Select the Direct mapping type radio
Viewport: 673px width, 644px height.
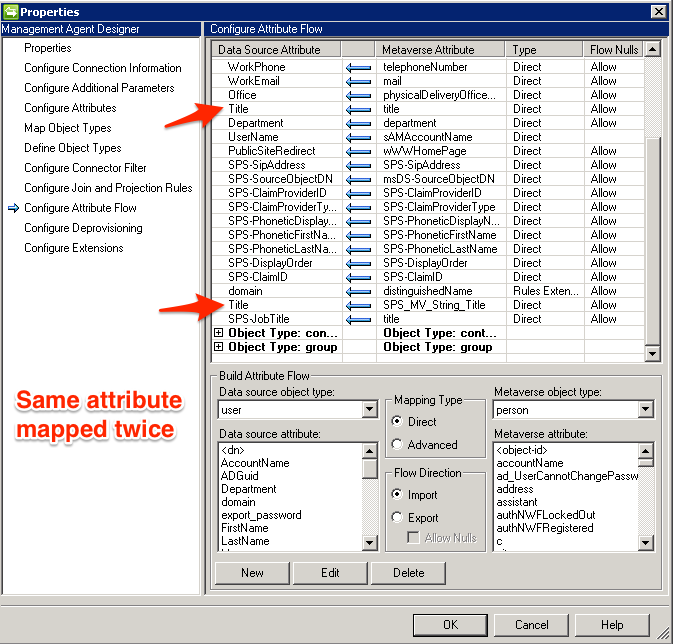coord(397,422)
